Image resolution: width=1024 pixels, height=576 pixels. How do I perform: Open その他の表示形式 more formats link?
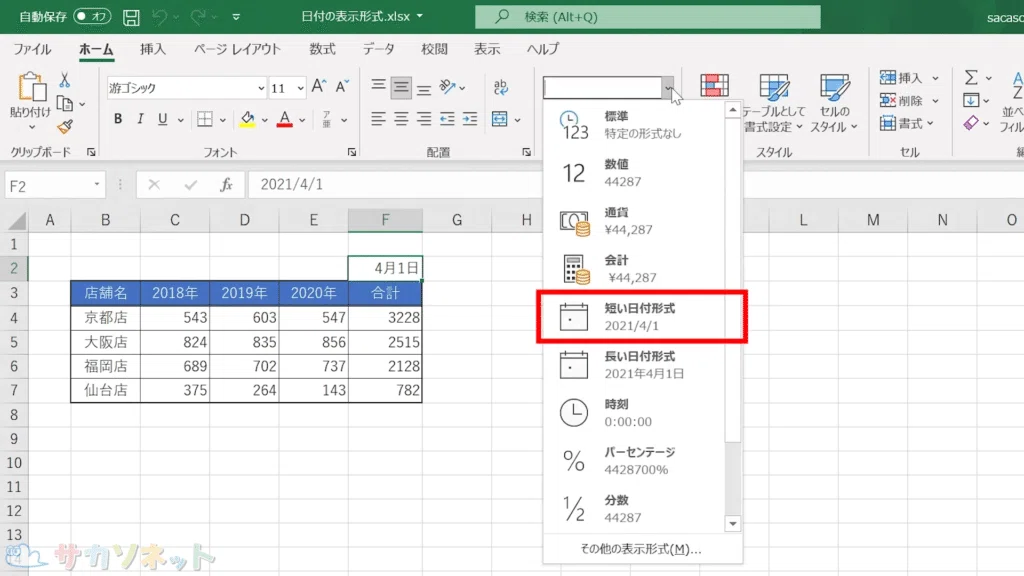[641, 549]
